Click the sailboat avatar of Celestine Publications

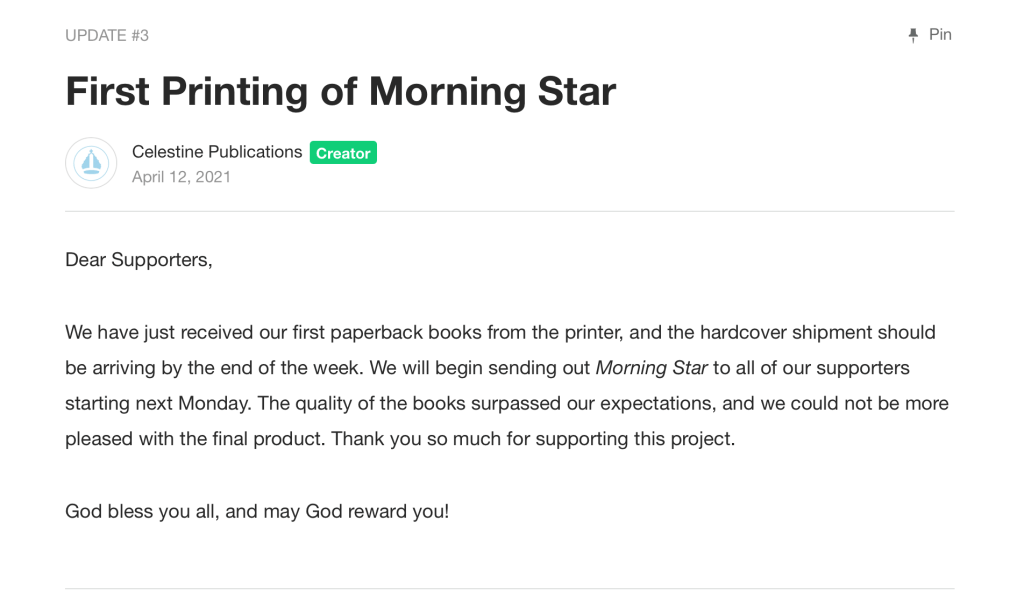click(x=91, y=163)
